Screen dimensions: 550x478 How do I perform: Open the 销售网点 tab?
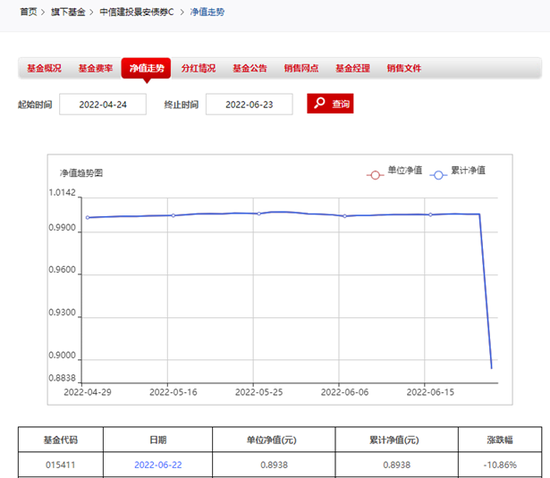pyautogui.click(x=301, y=68)
